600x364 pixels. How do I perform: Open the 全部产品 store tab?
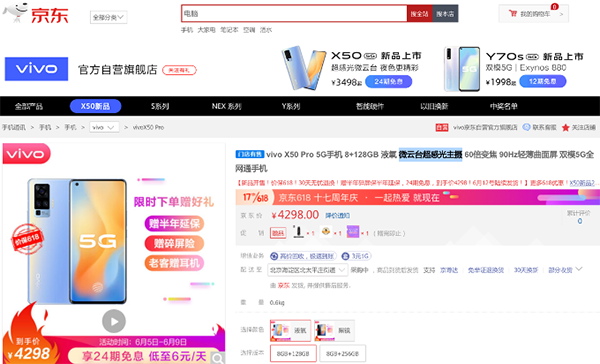click(29, 106)
